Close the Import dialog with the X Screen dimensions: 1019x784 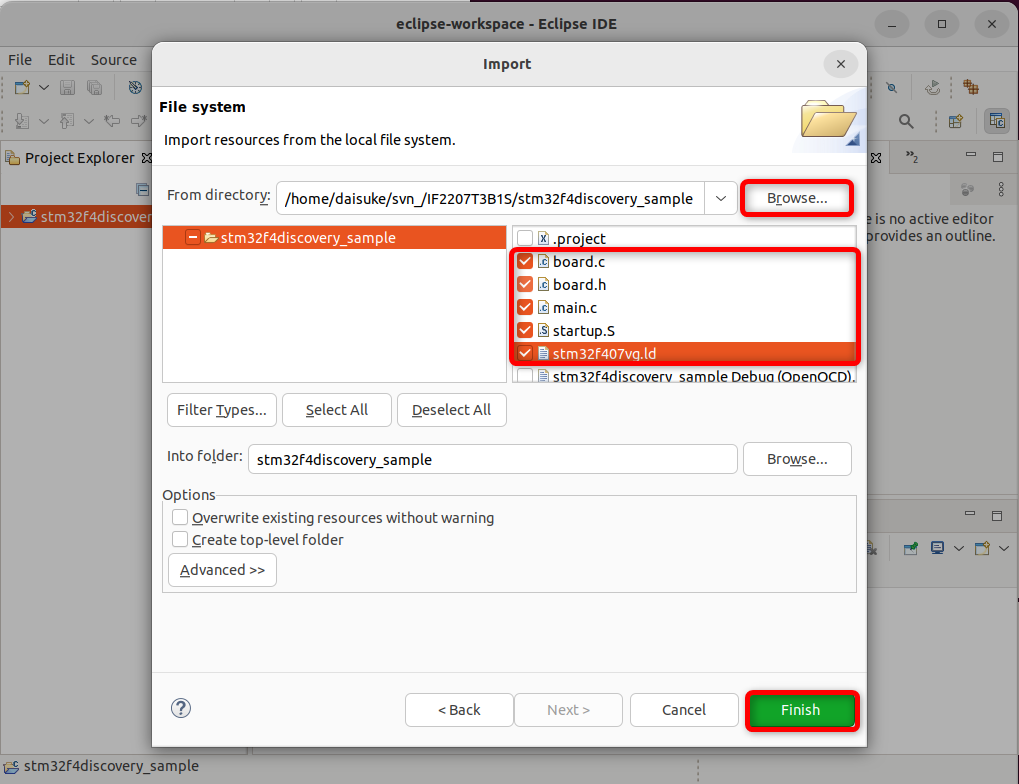pyautogui.click(x=841, y=64)
